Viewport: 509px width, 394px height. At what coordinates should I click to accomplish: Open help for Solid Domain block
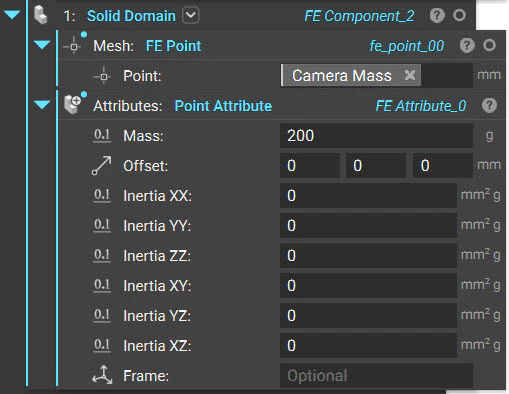(437, 15)
